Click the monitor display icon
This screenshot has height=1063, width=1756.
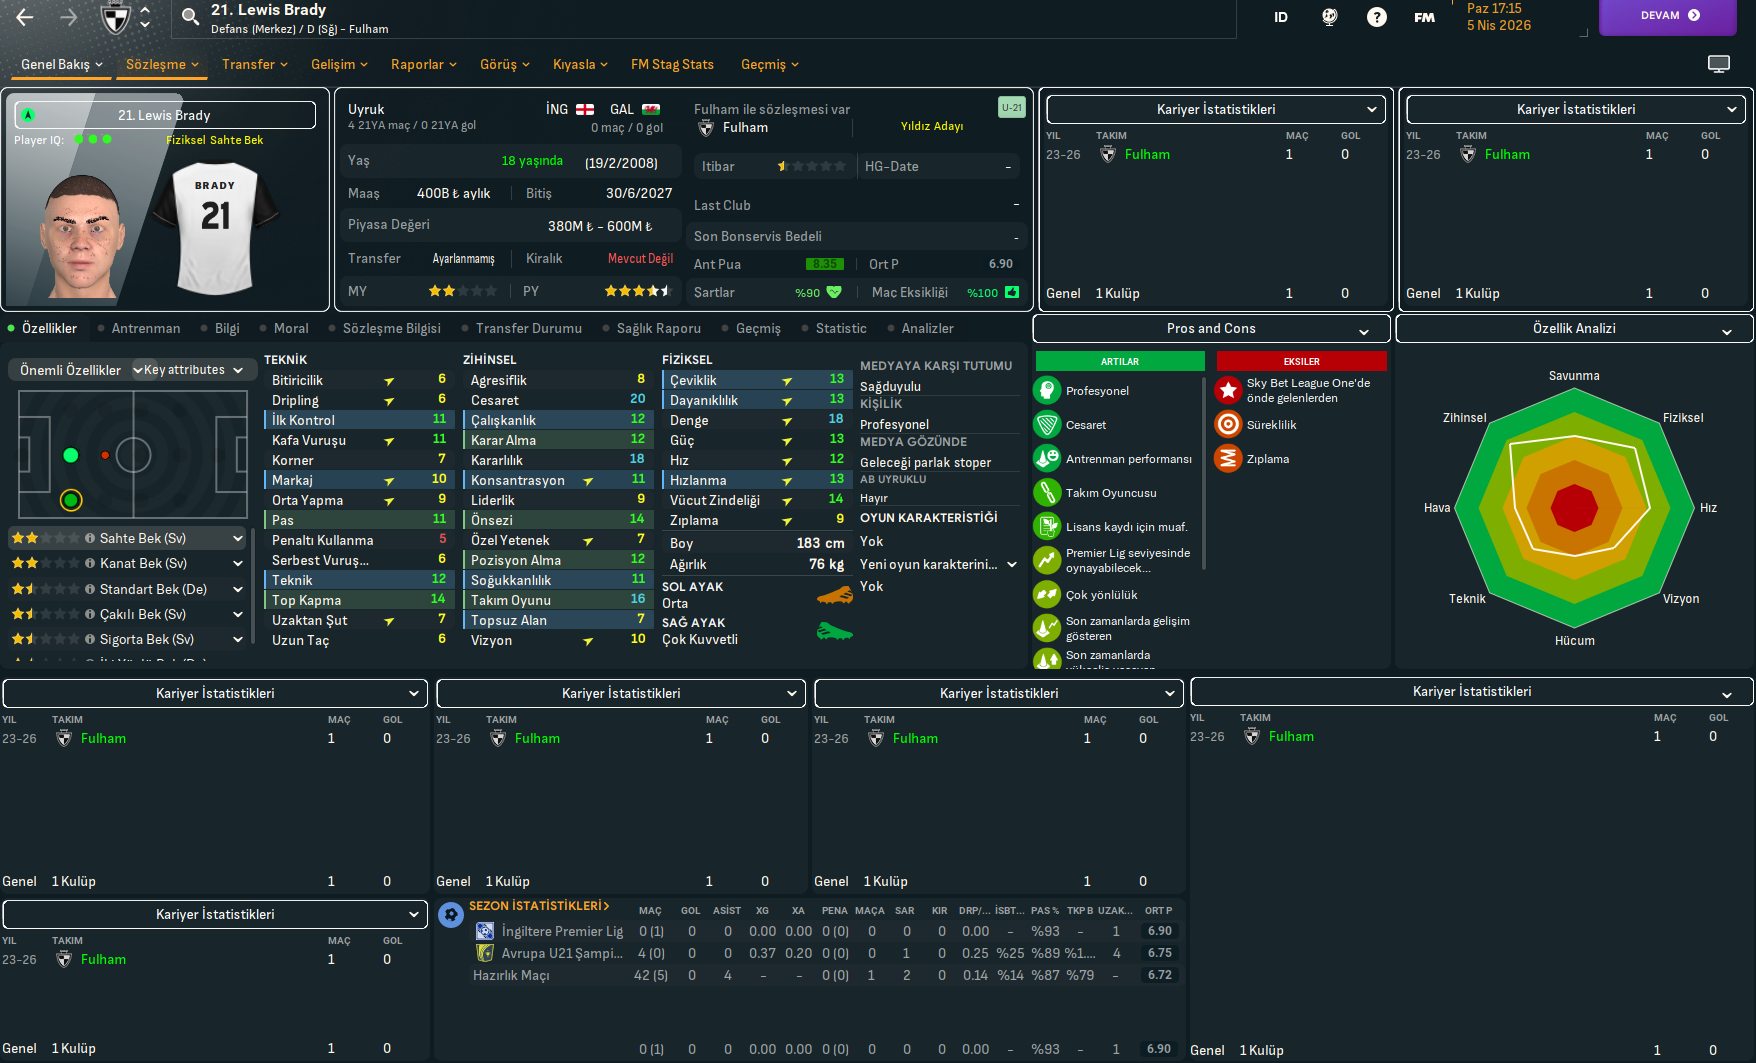click(1719, 64)
